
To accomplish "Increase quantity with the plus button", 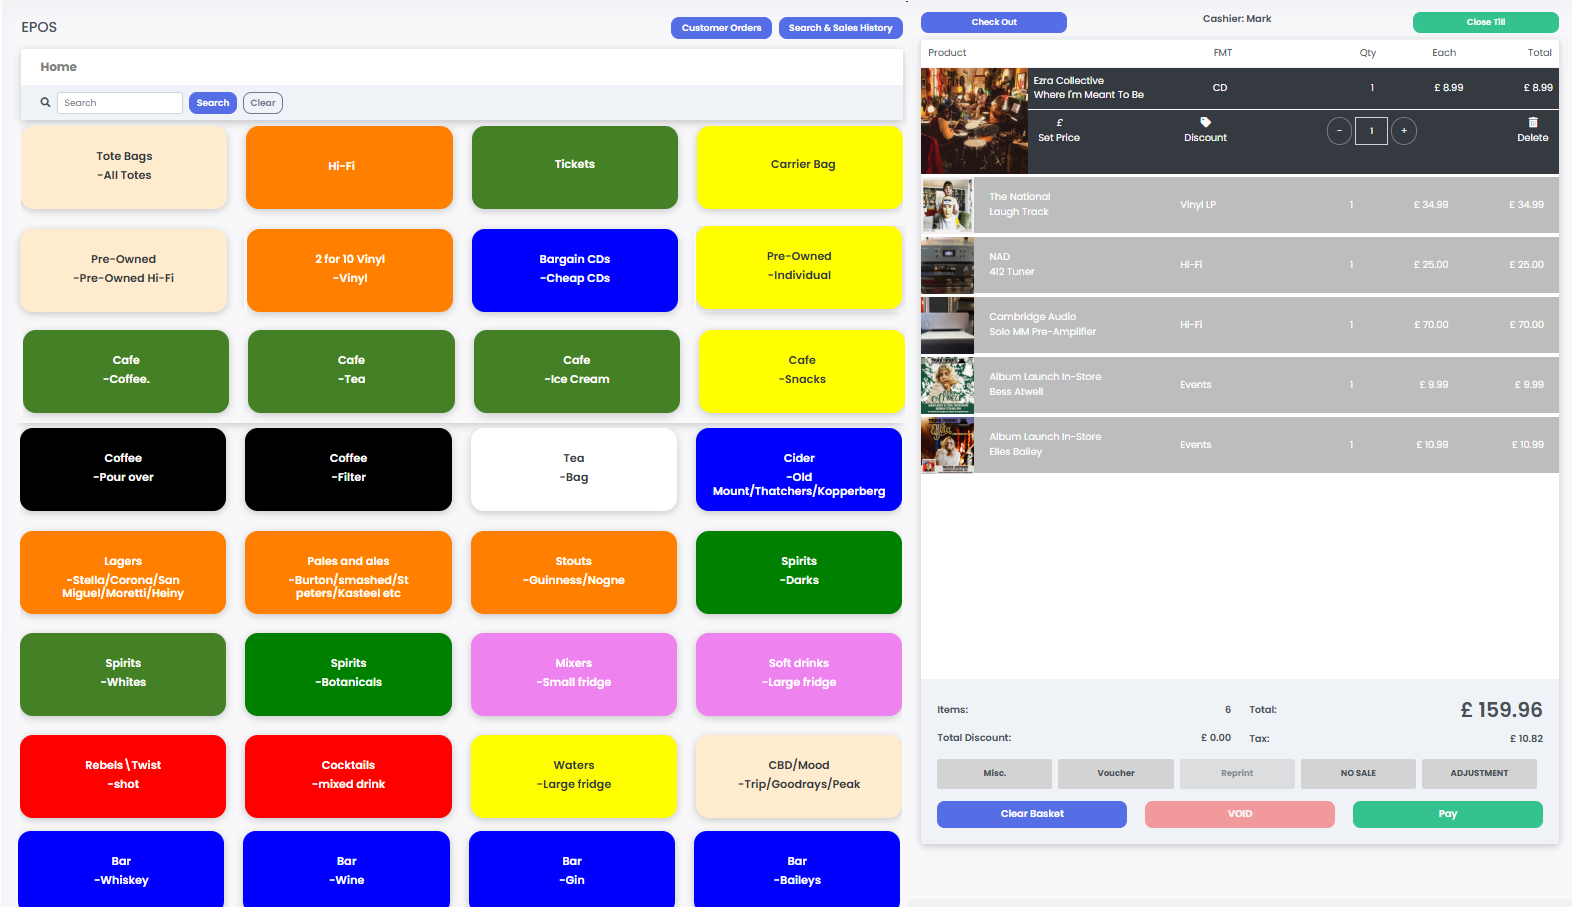I will click(1404, 131).
